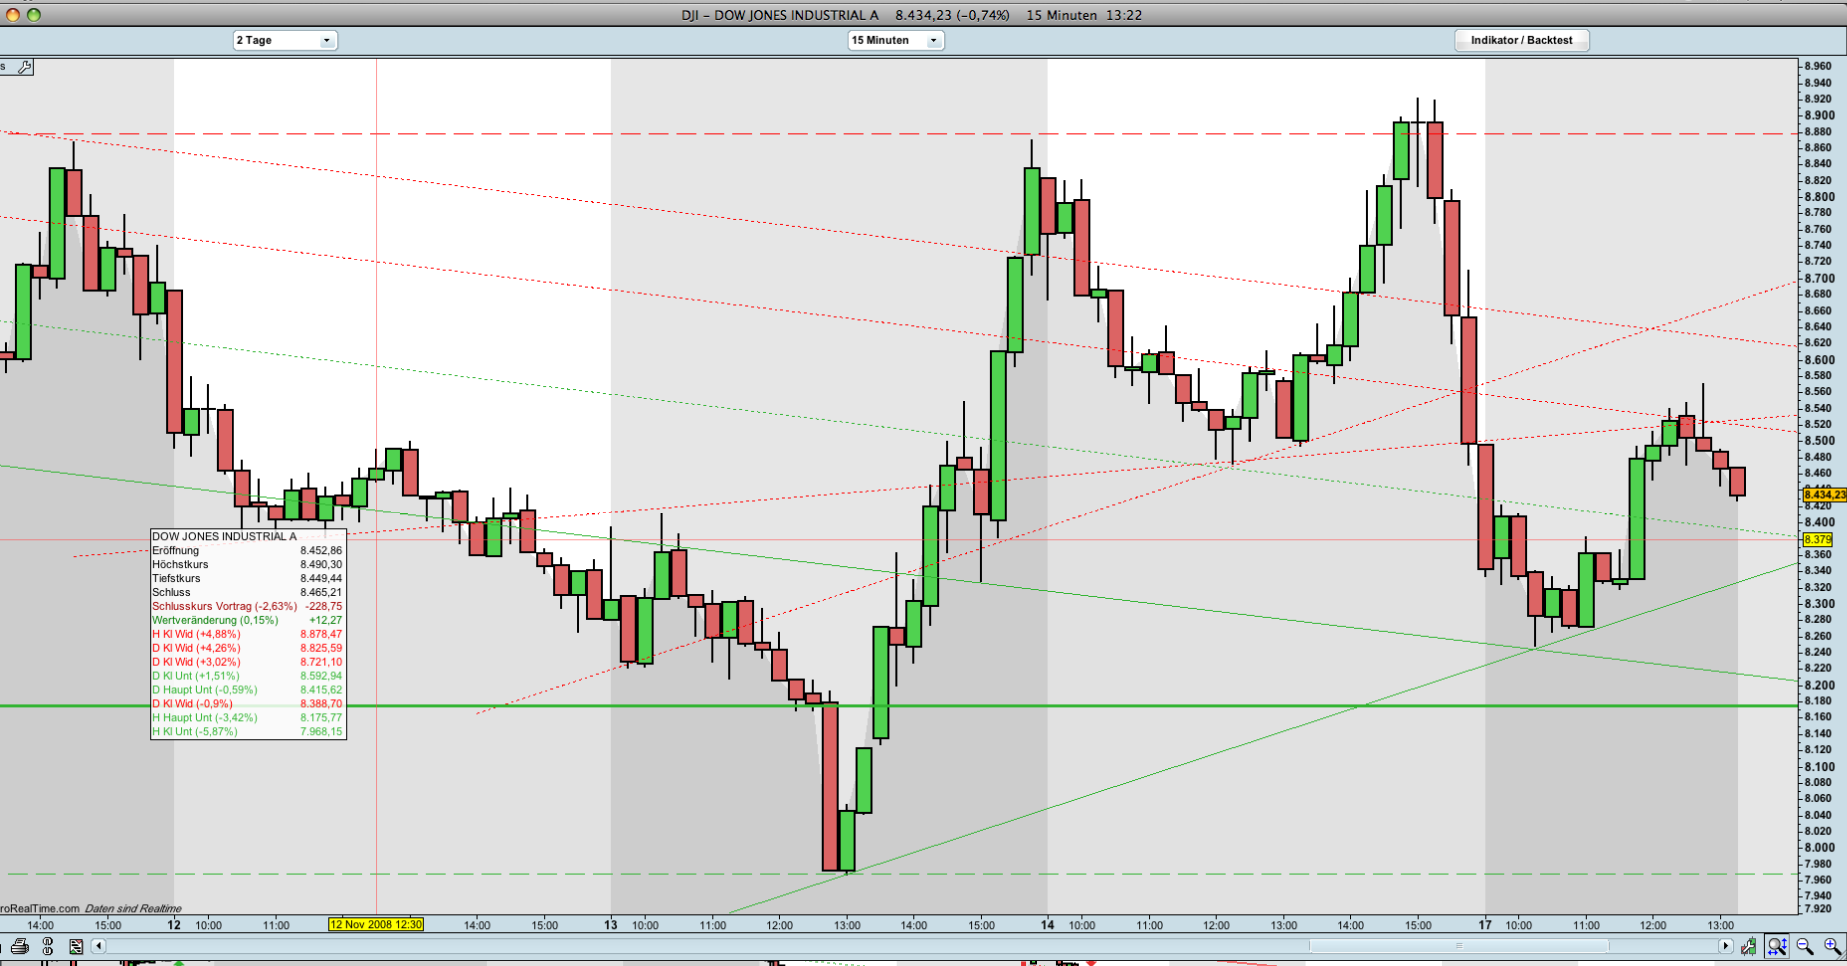Click the current price tag 8.434,23

pyautogui.click(x=1824, y=495)
